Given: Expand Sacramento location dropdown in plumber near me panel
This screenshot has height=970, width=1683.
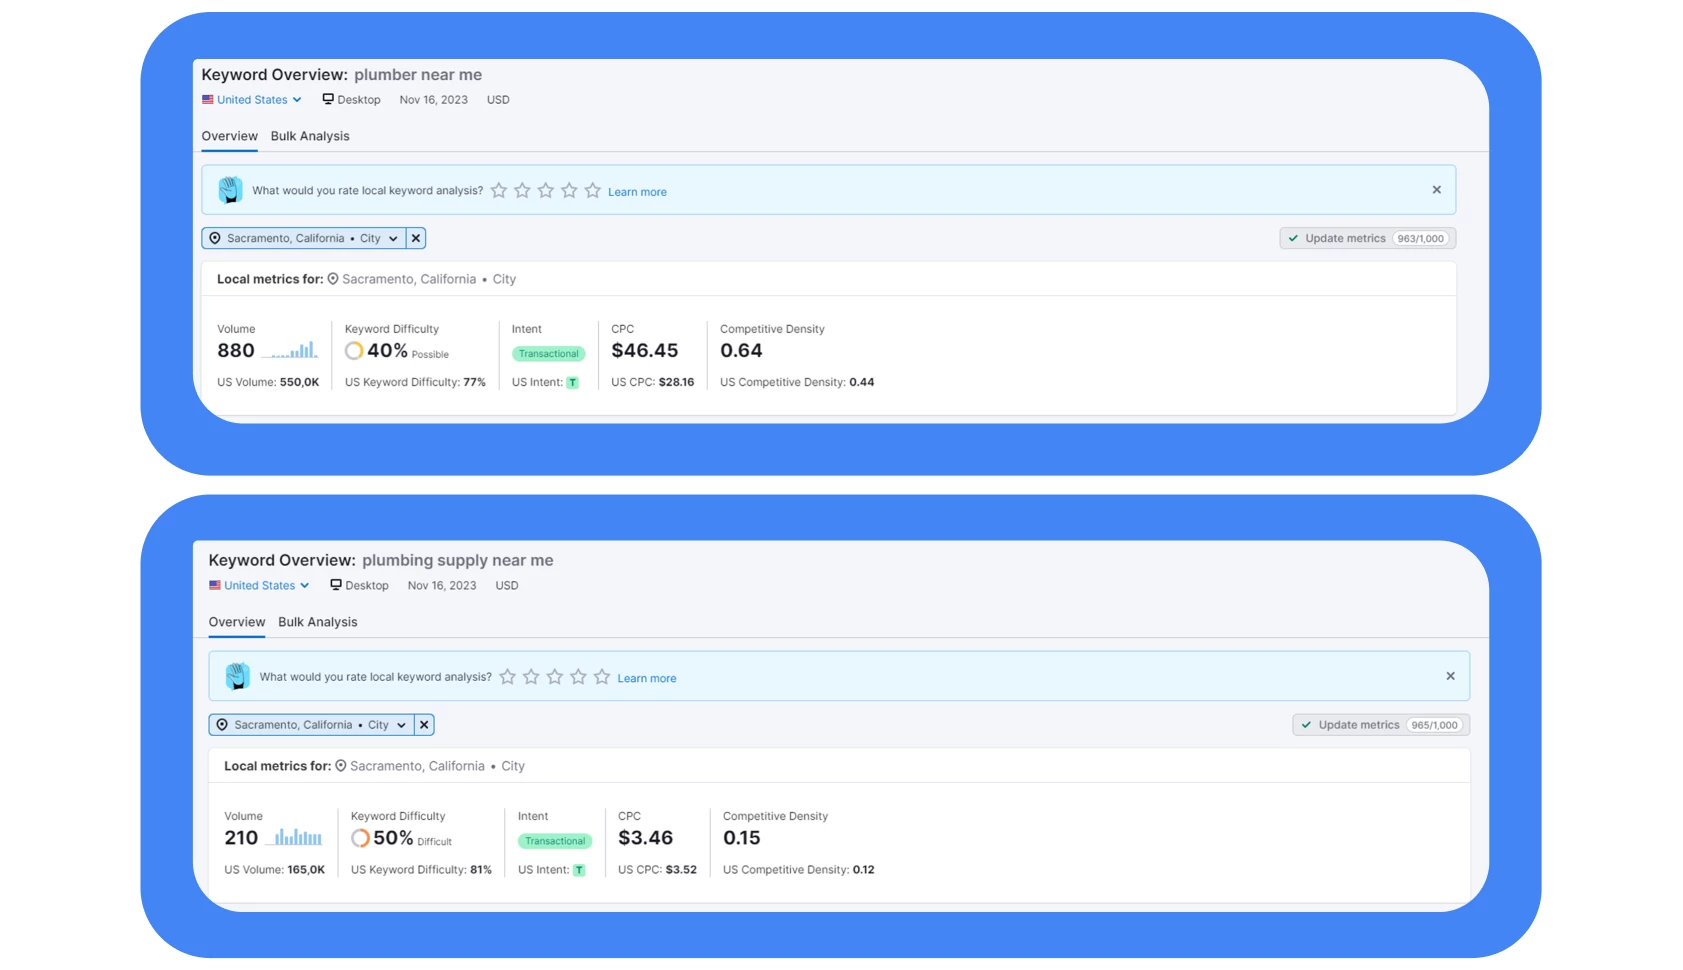Looking at the screenshot, I should [x=303, y=238].
